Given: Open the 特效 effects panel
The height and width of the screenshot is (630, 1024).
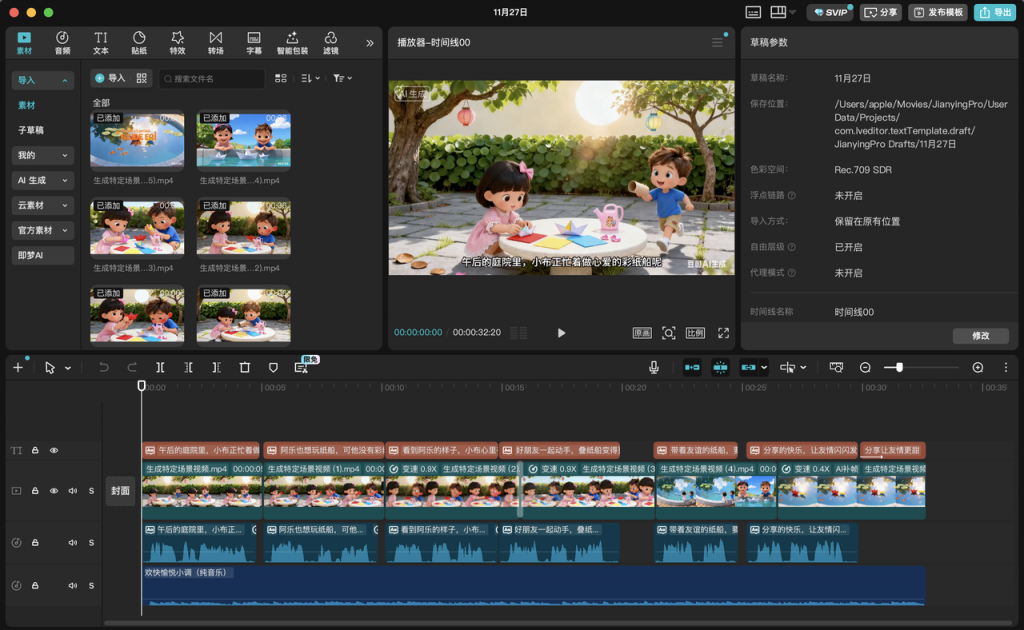Looking at the screenshot, I should [x=177, y=42].
